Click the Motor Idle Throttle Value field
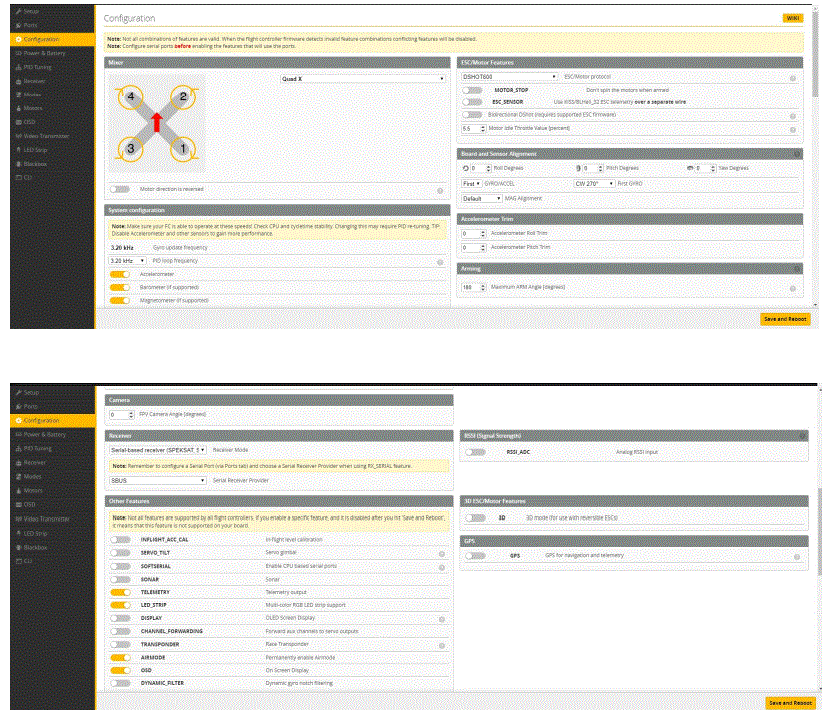This screenshot has height=726, width=835. (x=473, y=129)
